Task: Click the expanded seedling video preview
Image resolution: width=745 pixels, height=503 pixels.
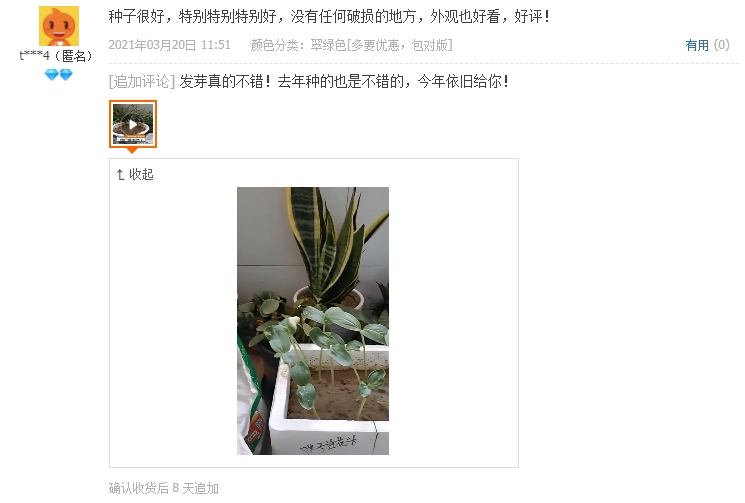Action: tap(313, 321)
